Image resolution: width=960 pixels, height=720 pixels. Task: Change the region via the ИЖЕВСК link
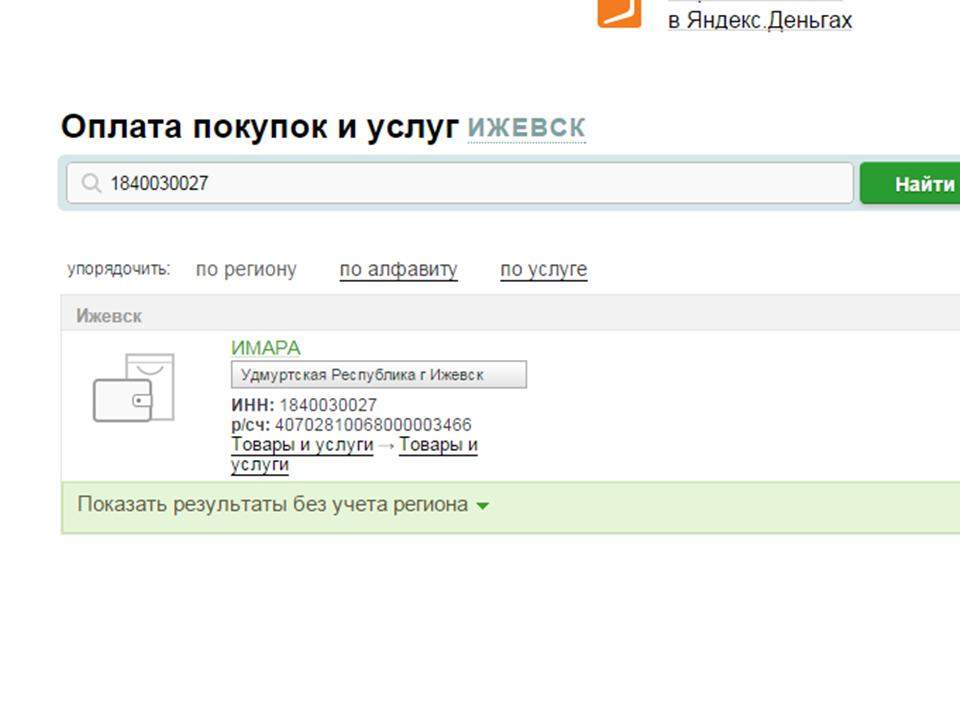(x=527, y=128)
